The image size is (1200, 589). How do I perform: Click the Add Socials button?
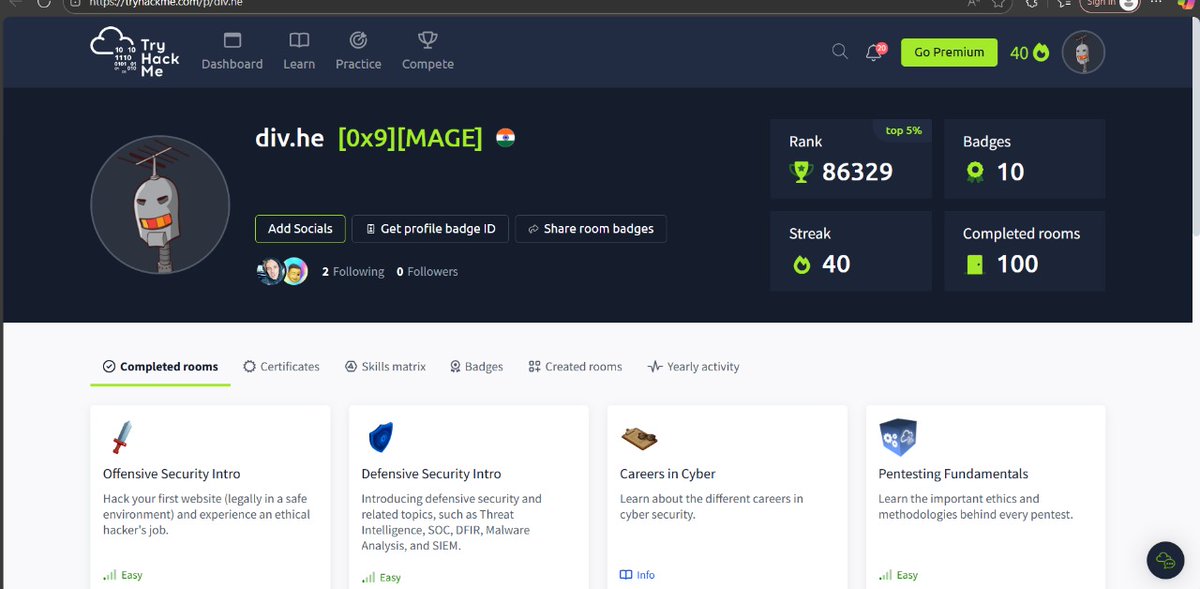pos(300,229)
